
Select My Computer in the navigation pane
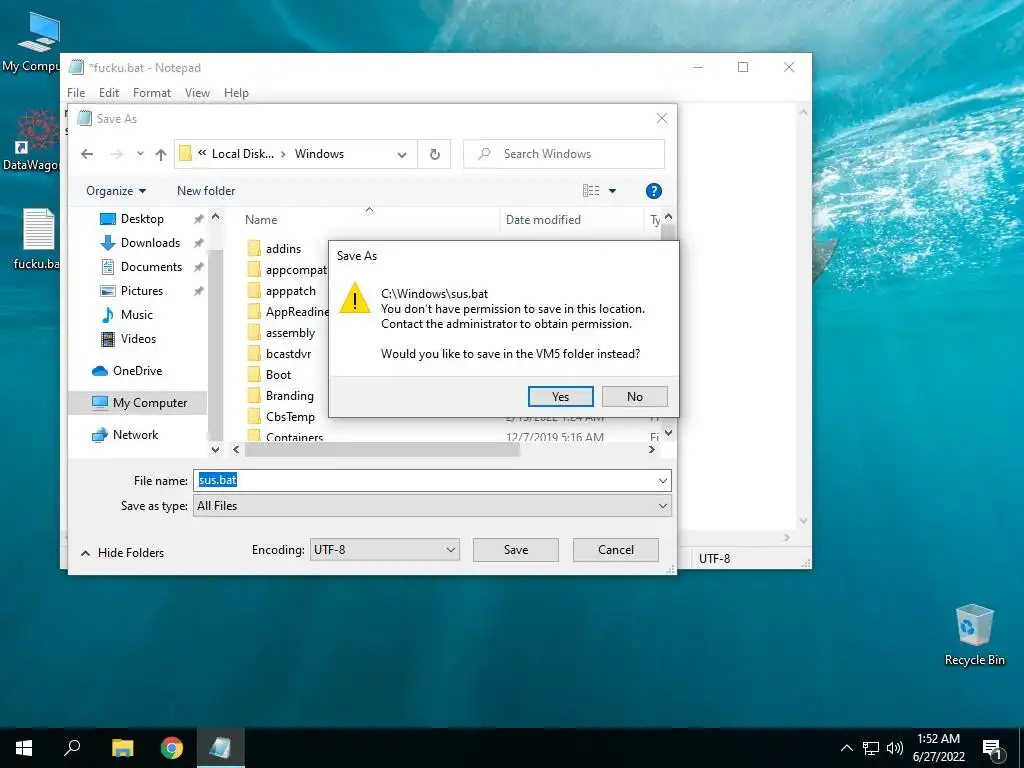[150, 403]
